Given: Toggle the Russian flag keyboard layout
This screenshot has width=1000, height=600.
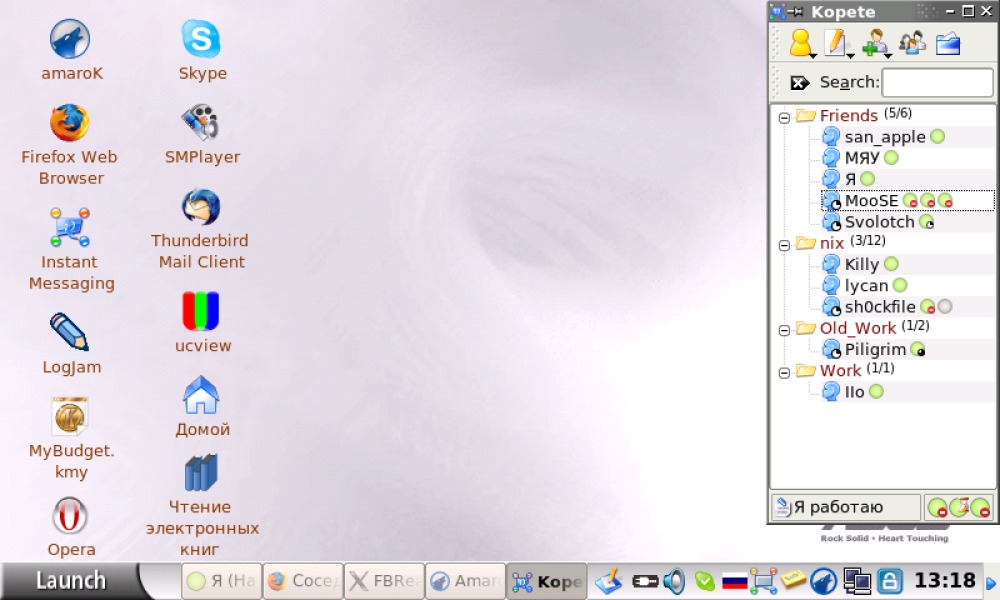Looking at the screenshot, I should [x=735, y=582].
